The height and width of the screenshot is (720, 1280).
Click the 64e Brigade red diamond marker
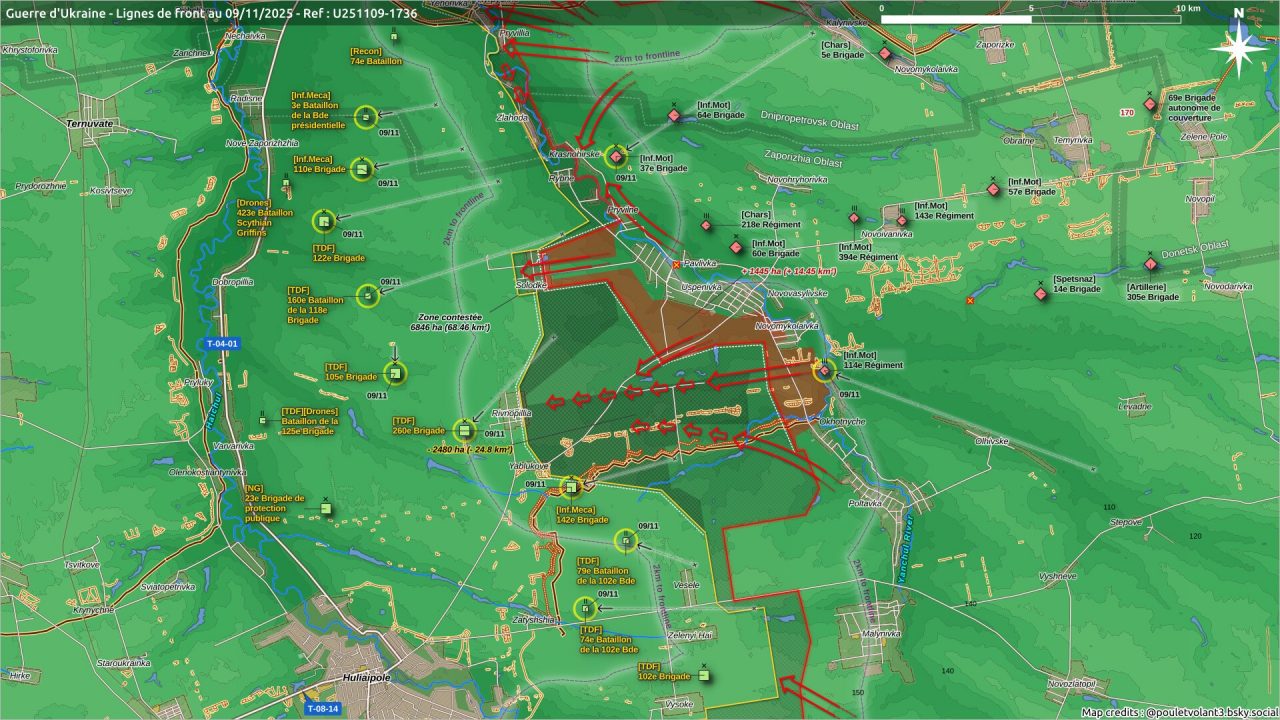tap(674, 116)
